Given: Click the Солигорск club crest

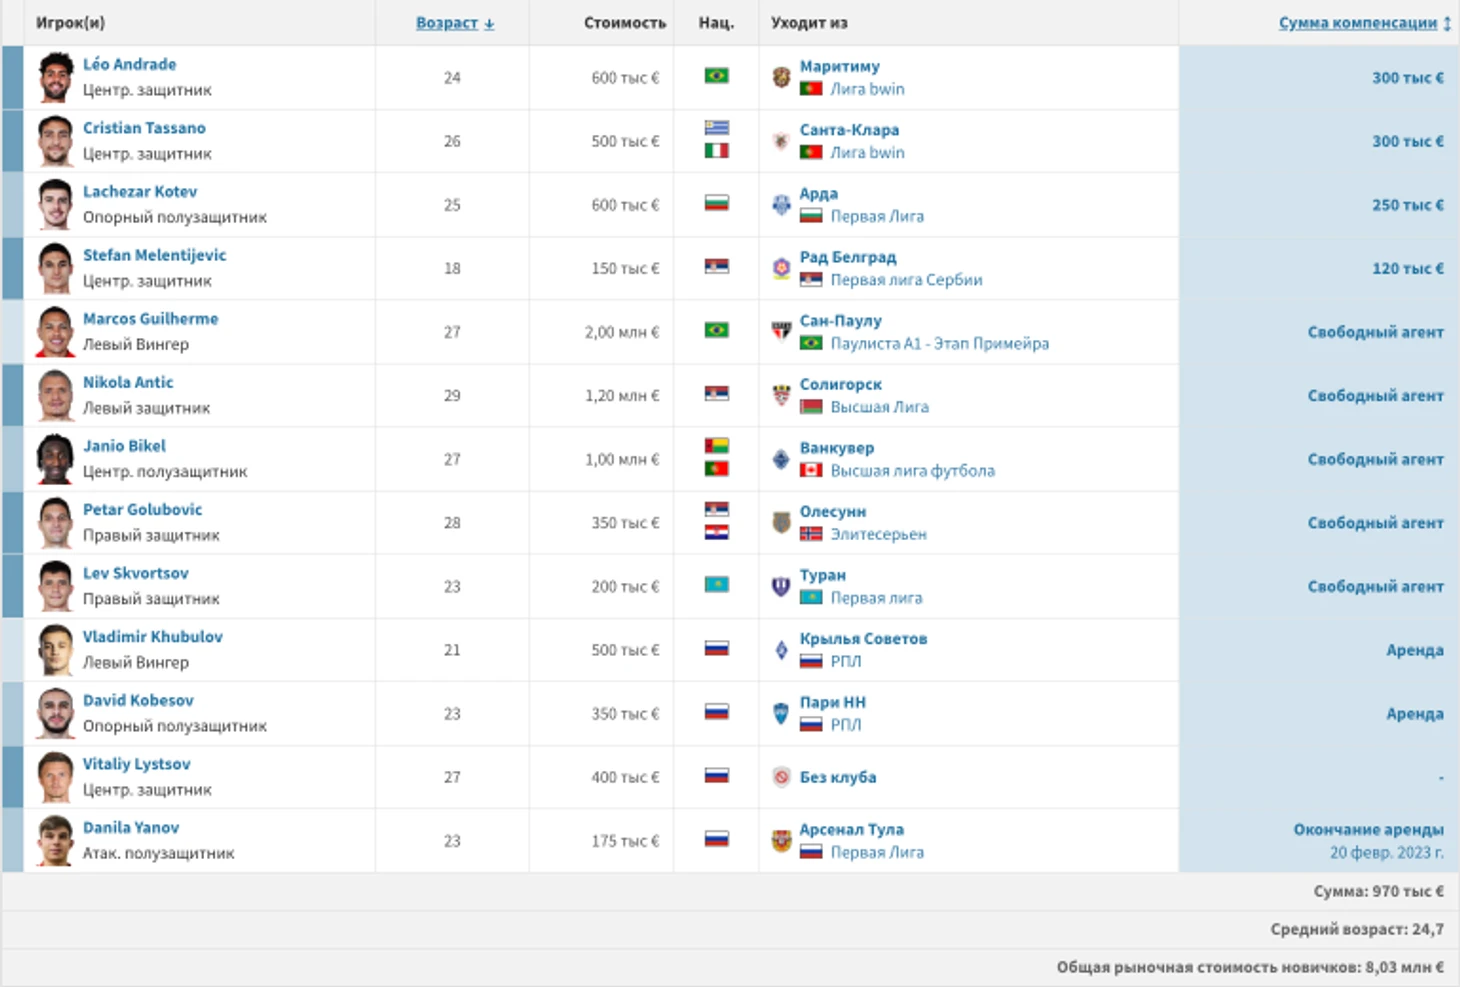Looking at the screenshot, I should (782, 395).
